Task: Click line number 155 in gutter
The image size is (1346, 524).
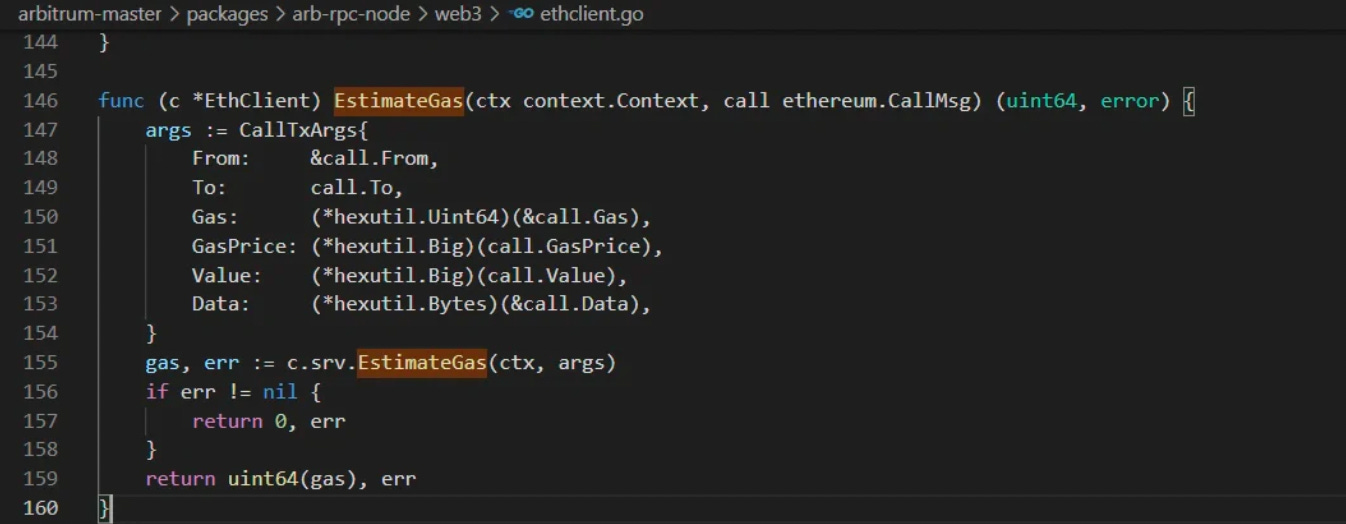Action: pyautogui.click(x=41, y=362)
